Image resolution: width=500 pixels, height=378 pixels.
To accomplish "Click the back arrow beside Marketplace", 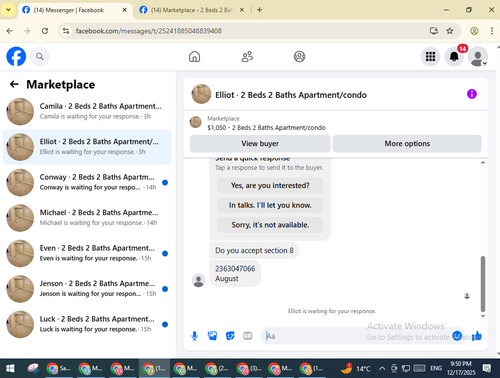I will point(14,84).
